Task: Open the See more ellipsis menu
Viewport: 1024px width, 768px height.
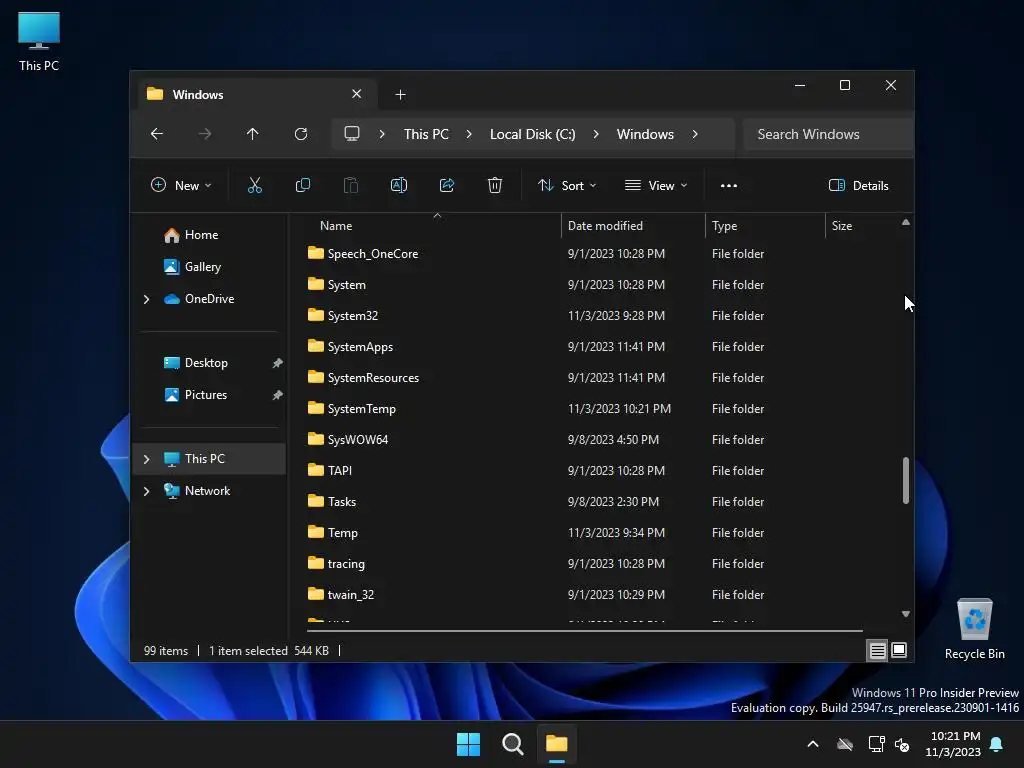Action: 729,185
